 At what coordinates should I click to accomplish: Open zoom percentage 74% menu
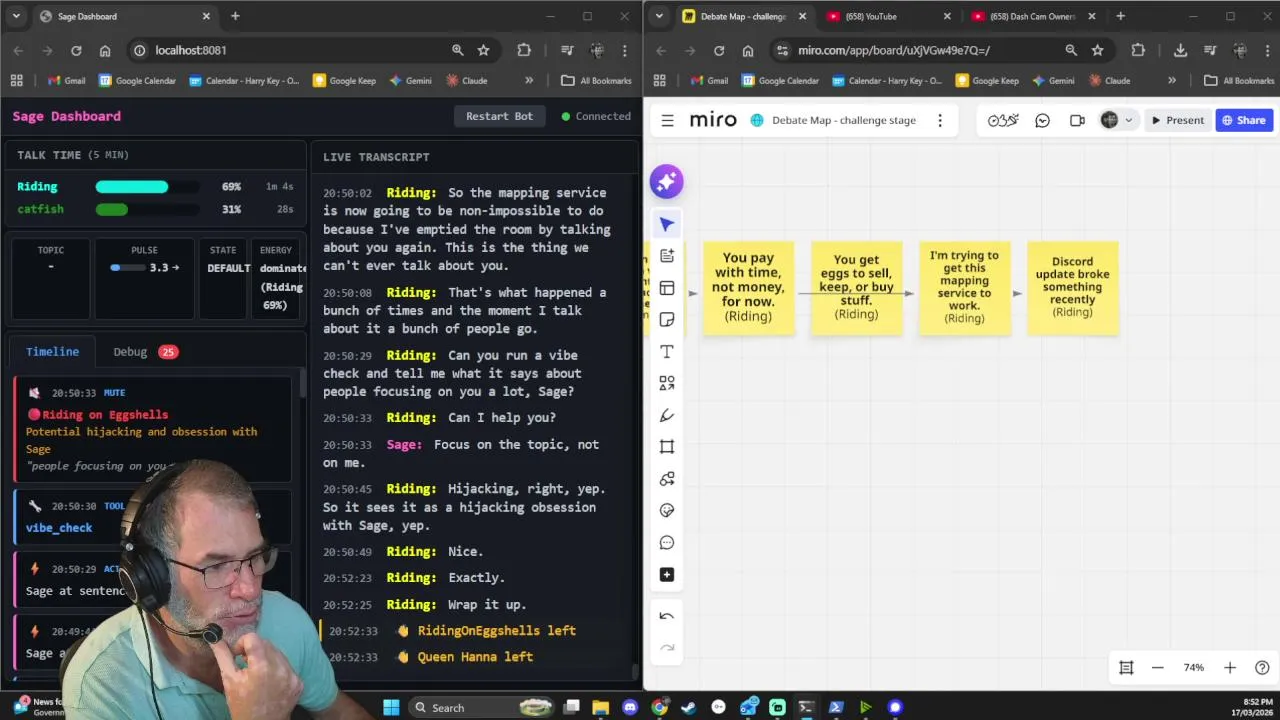coord(1194,668)
